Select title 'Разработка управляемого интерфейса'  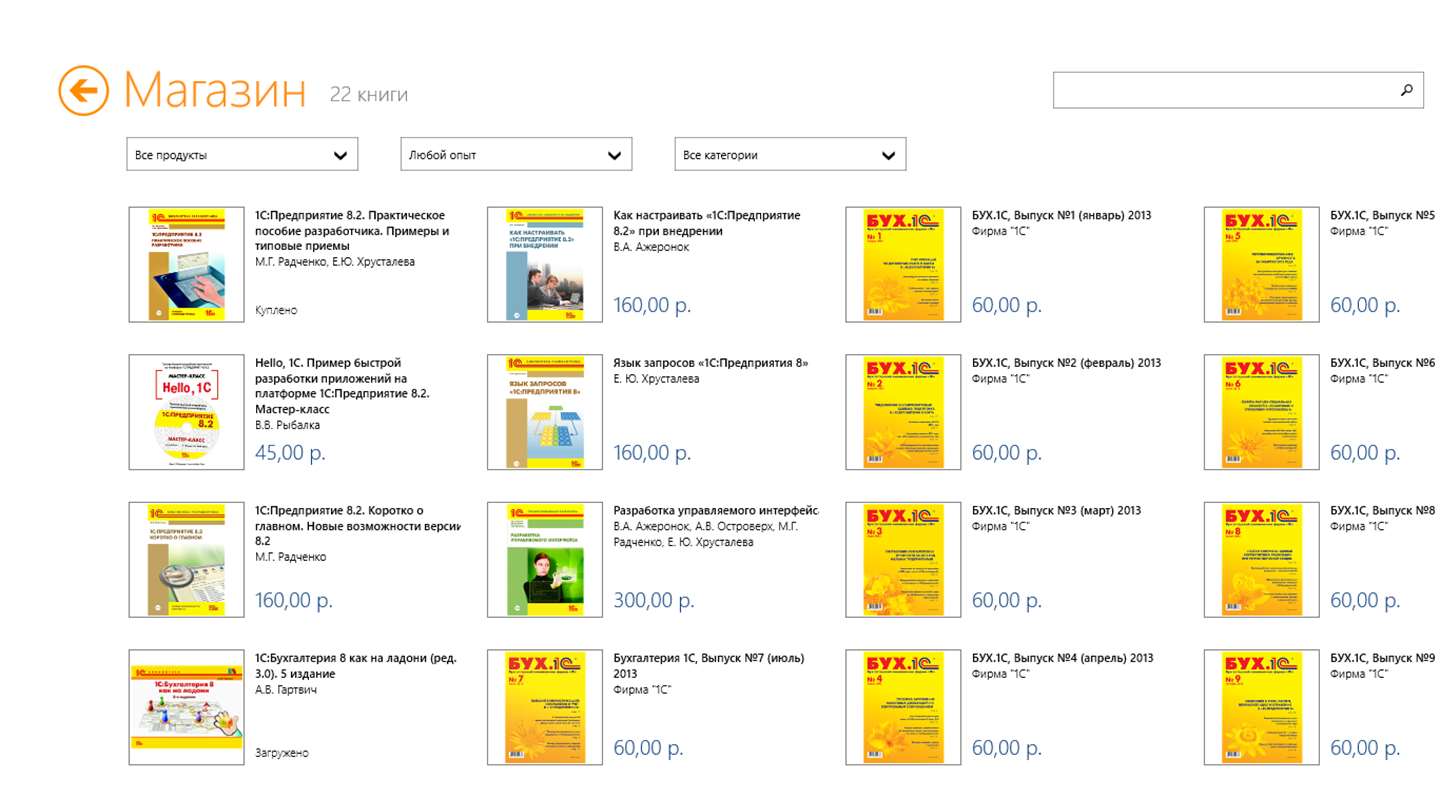pyautogui.click(x=716, y=511)
